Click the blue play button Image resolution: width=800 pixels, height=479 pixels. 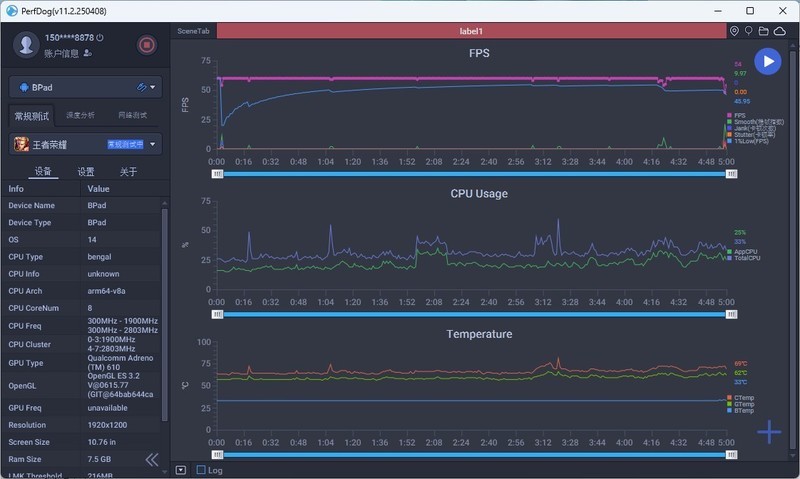(767, 61)
